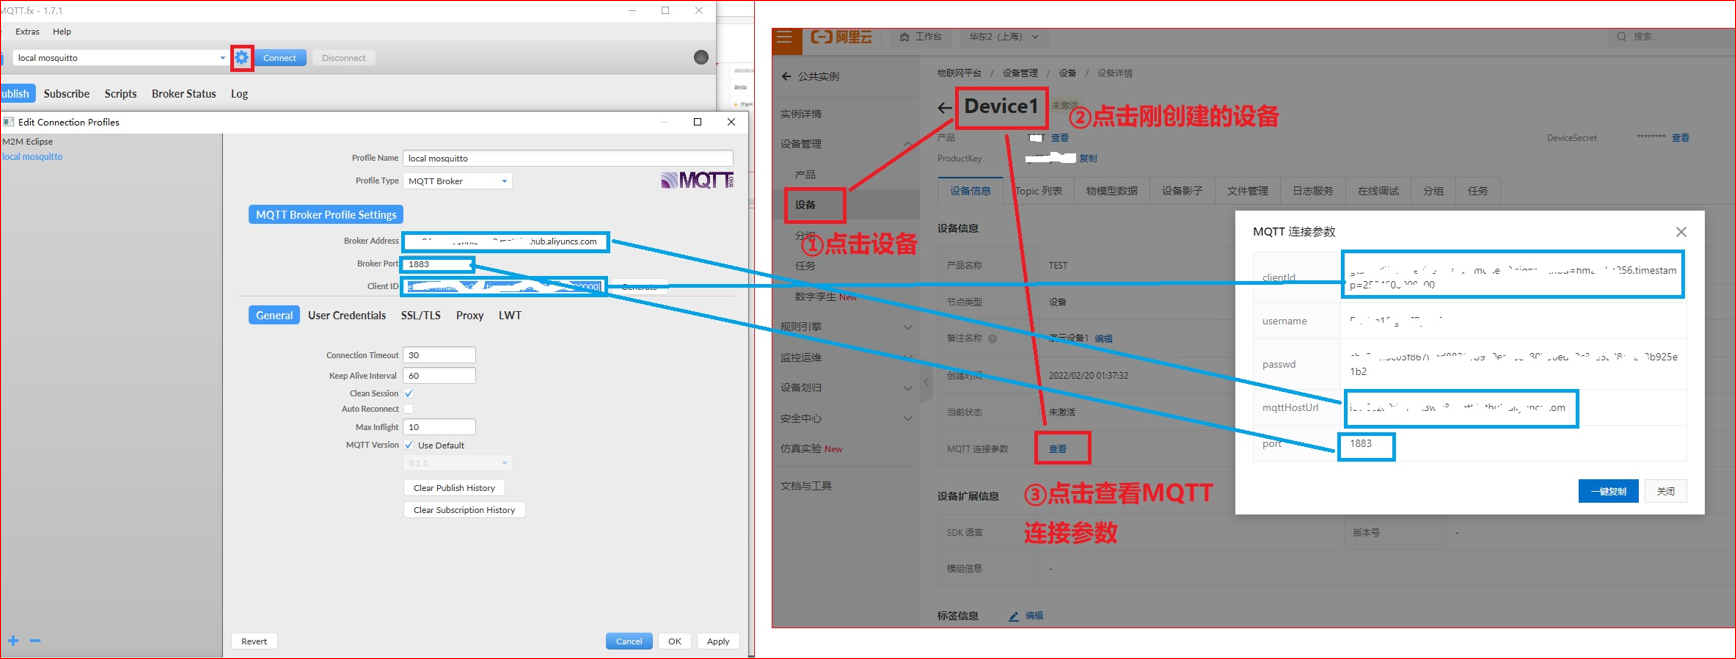Click the back arrow beside Device1
This screenshot has width=1736, height=659.
point(945,108)
